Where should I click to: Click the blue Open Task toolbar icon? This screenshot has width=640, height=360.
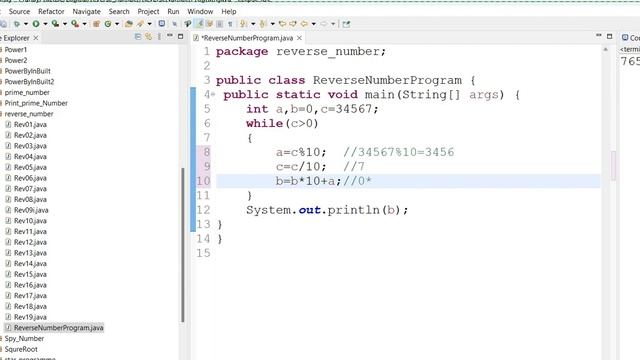(162, 24)
